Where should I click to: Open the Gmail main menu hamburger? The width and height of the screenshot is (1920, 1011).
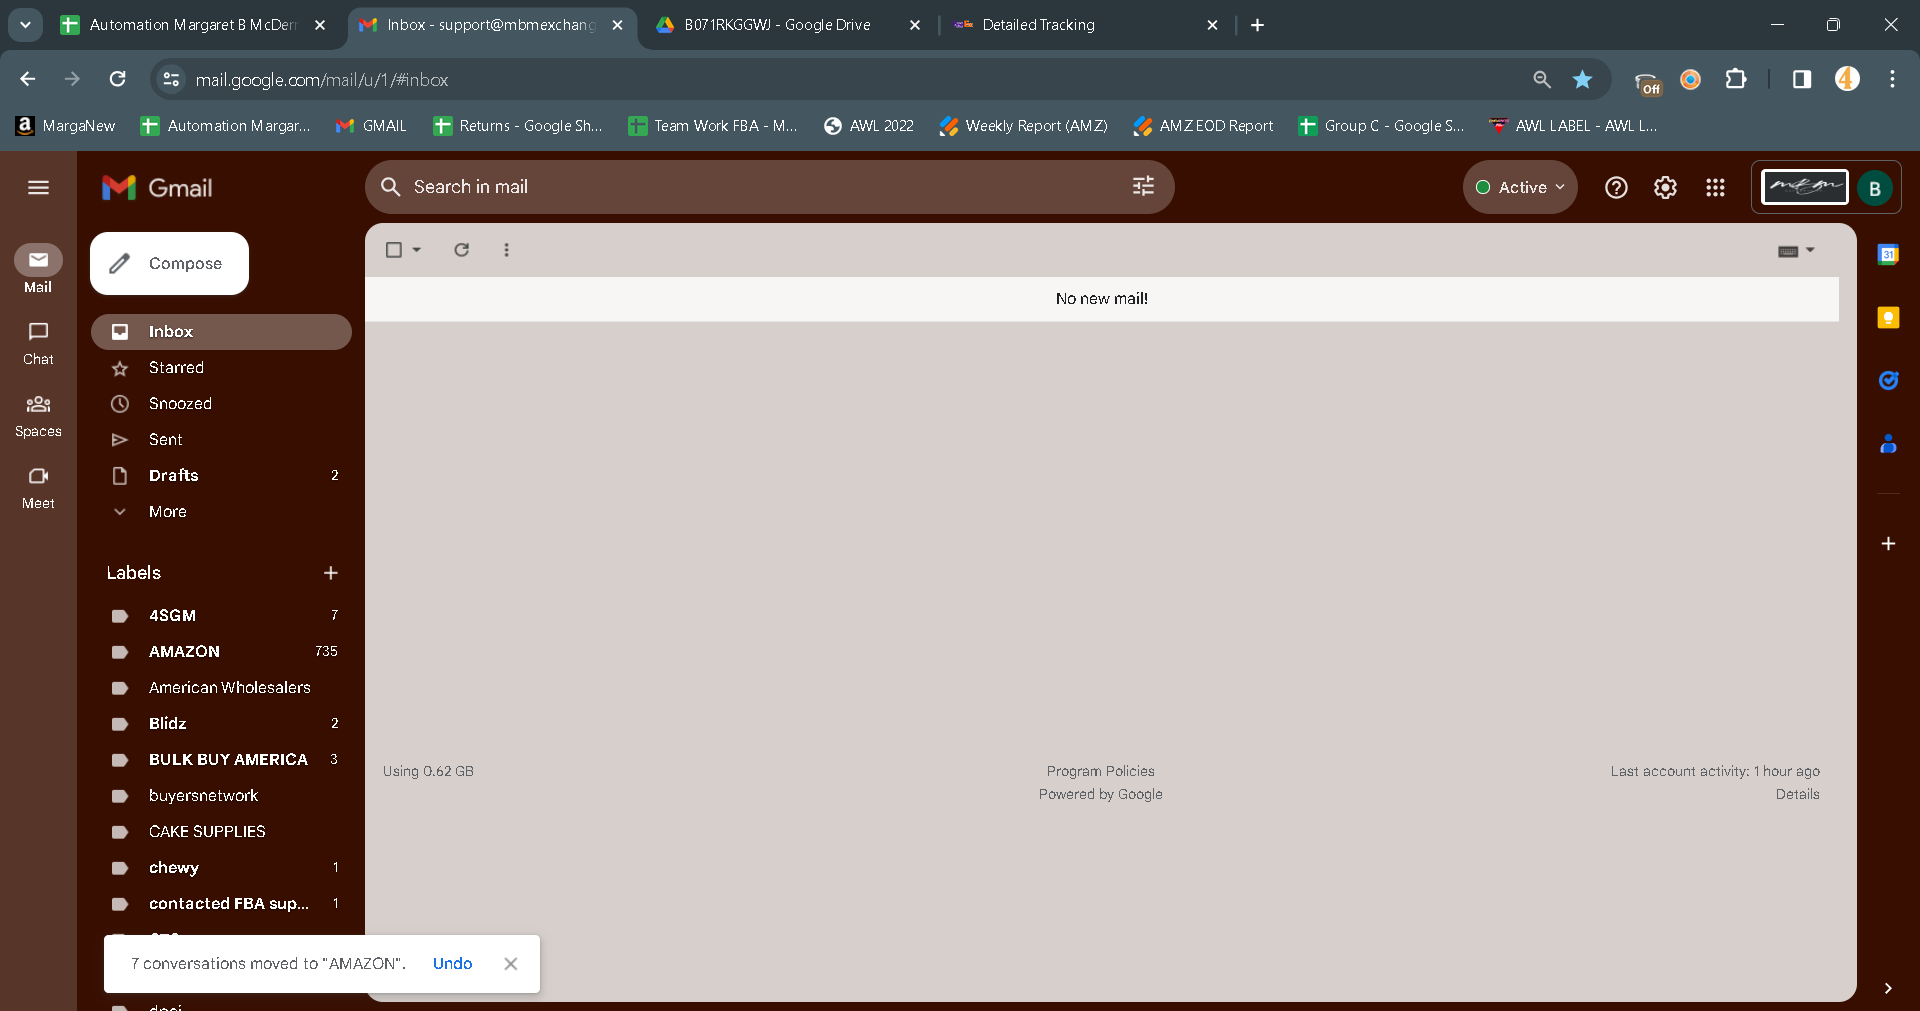point(38,187)
